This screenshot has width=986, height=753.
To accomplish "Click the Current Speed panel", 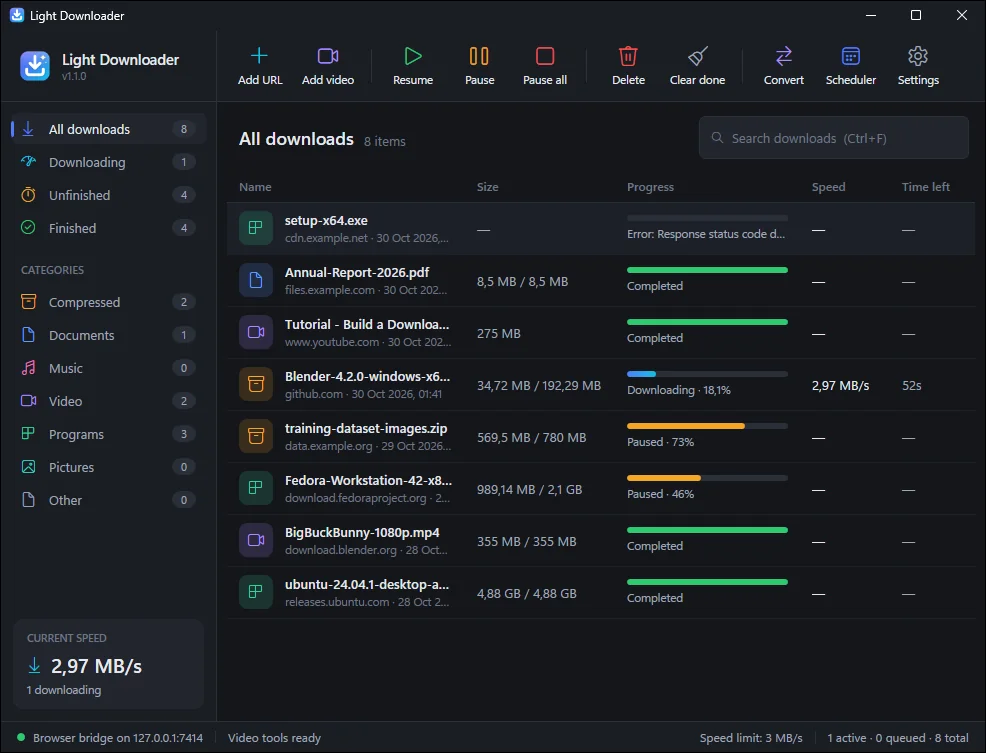I will click(x=109, y=664).
